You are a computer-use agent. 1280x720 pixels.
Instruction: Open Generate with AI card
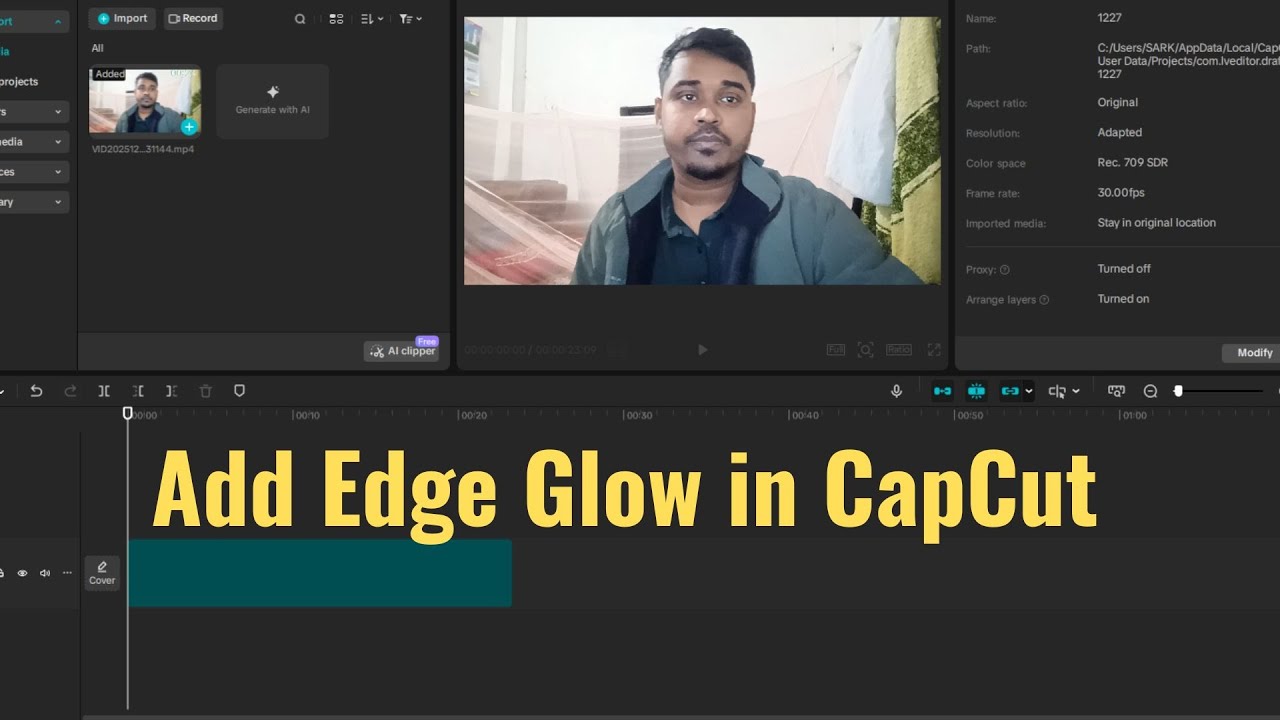pos(272,101)
